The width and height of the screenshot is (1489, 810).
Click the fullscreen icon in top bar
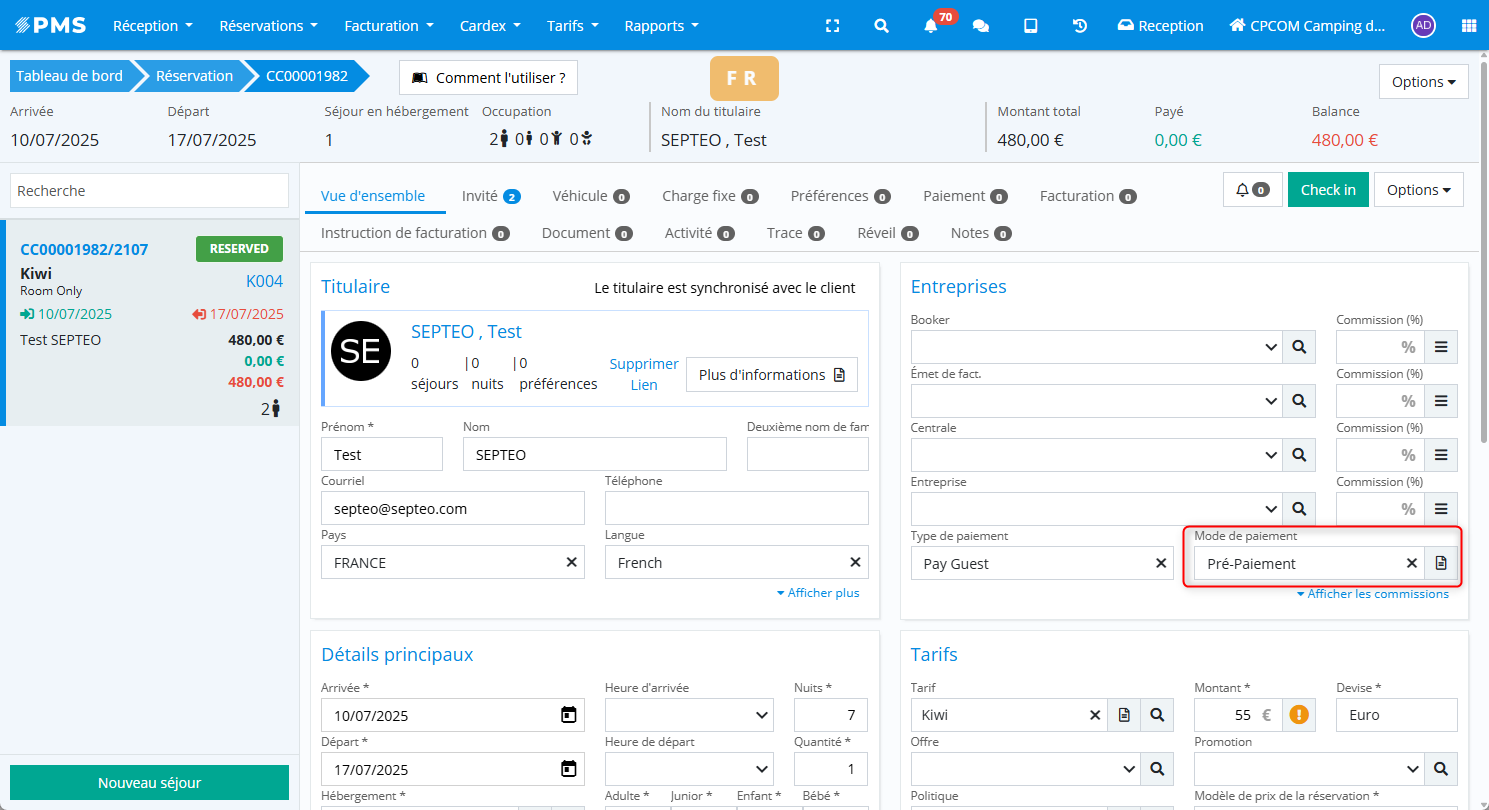point(832,26)
